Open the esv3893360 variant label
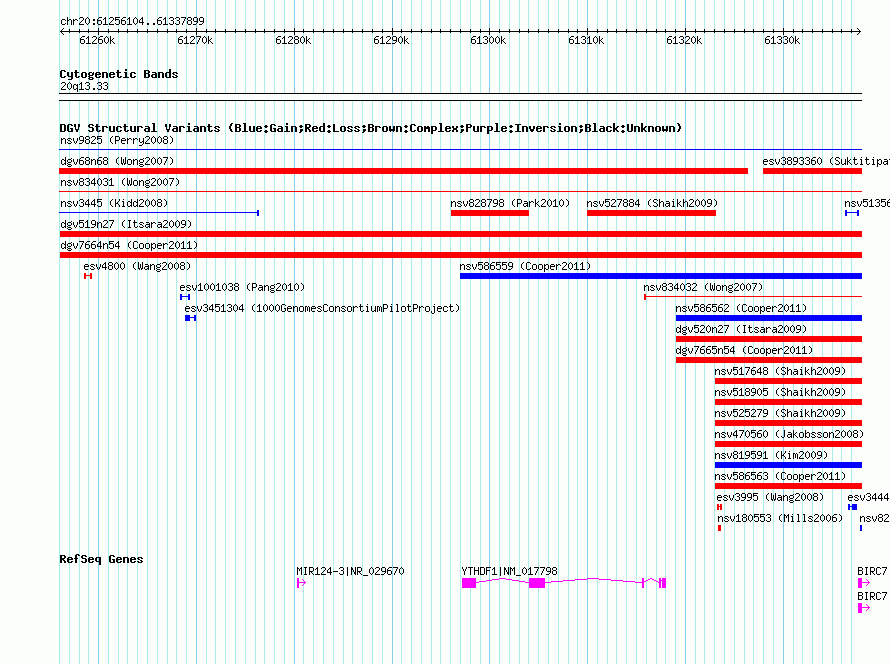 [826, 161]
